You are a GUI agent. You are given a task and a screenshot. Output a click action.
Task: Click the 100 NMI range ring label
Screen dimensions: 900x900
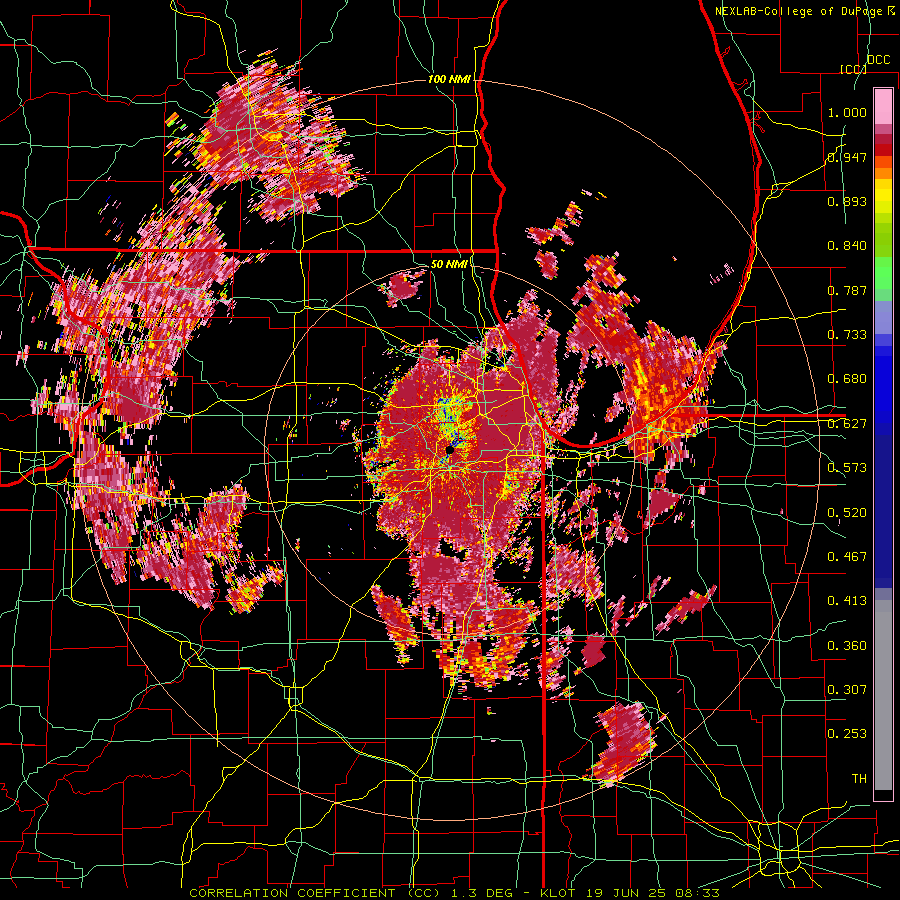point(449,79)
